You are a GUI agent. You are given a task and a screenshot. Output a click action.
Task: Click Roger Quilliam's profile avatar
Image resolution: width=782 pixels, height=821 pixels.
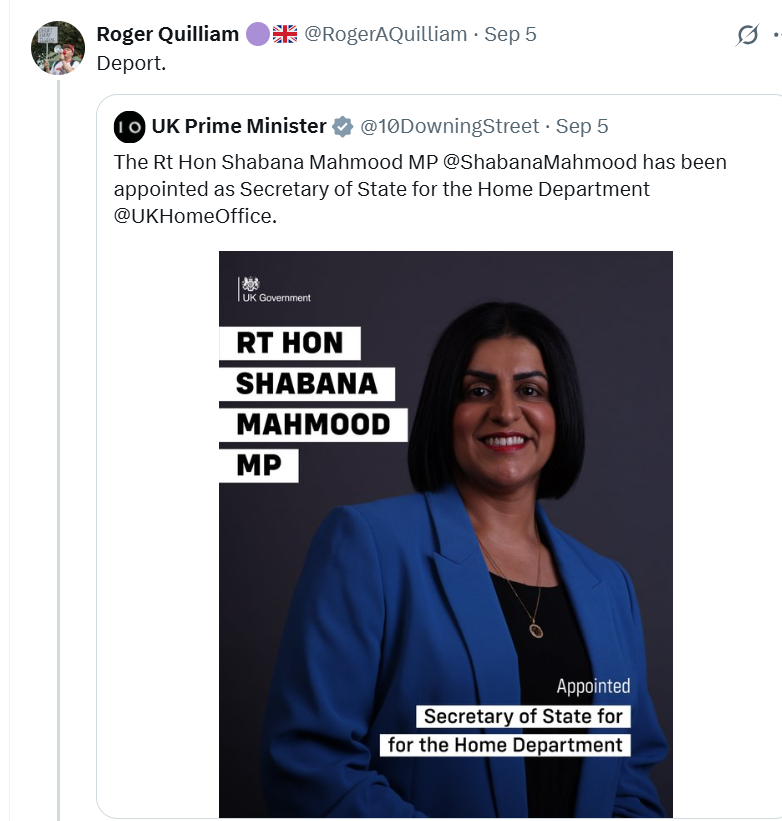(57, 48)
